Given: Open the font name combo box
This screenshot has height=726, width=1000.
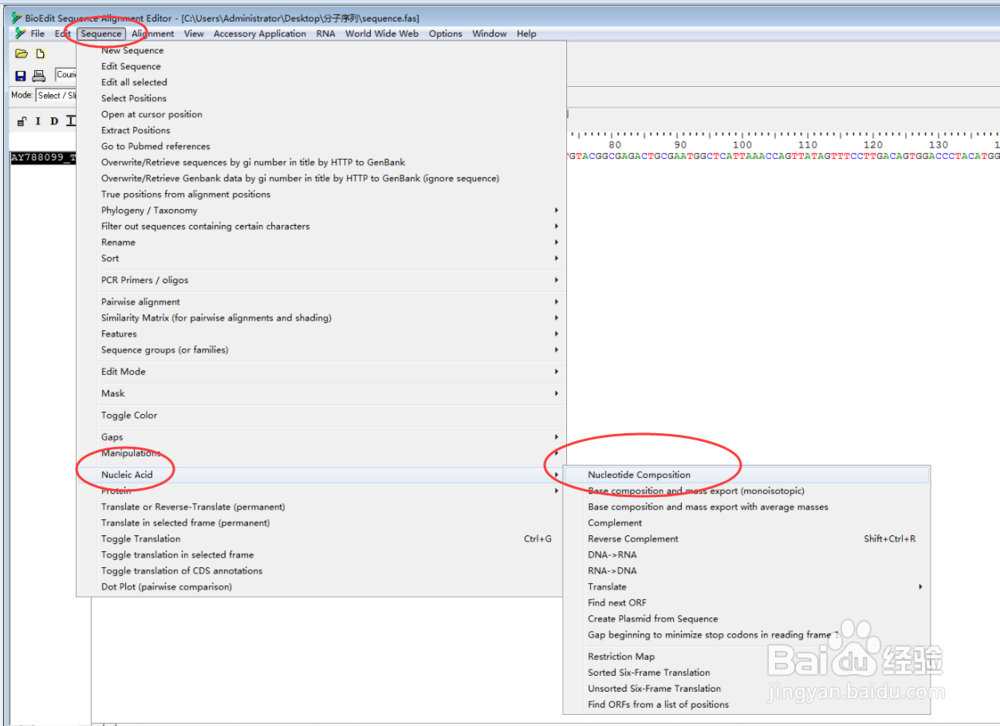Looking at the screenshot, I should [x=66, y=75].
